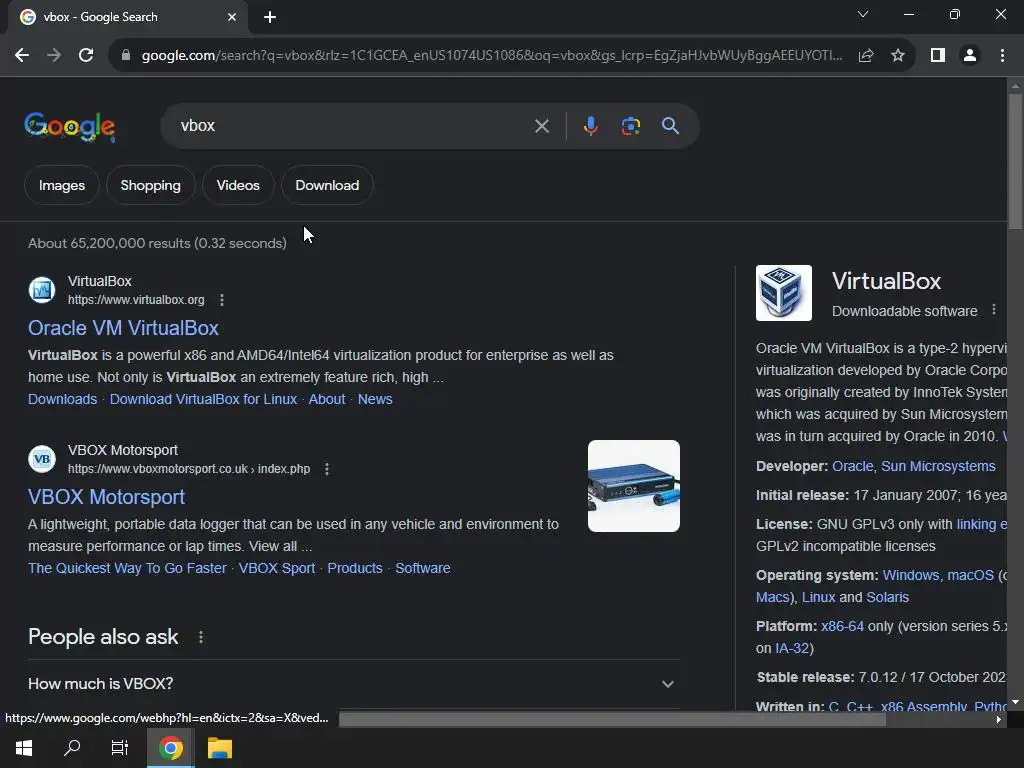Open the Software sitelink
Screen dimensions: 1024x768
[x=423, y=568]
